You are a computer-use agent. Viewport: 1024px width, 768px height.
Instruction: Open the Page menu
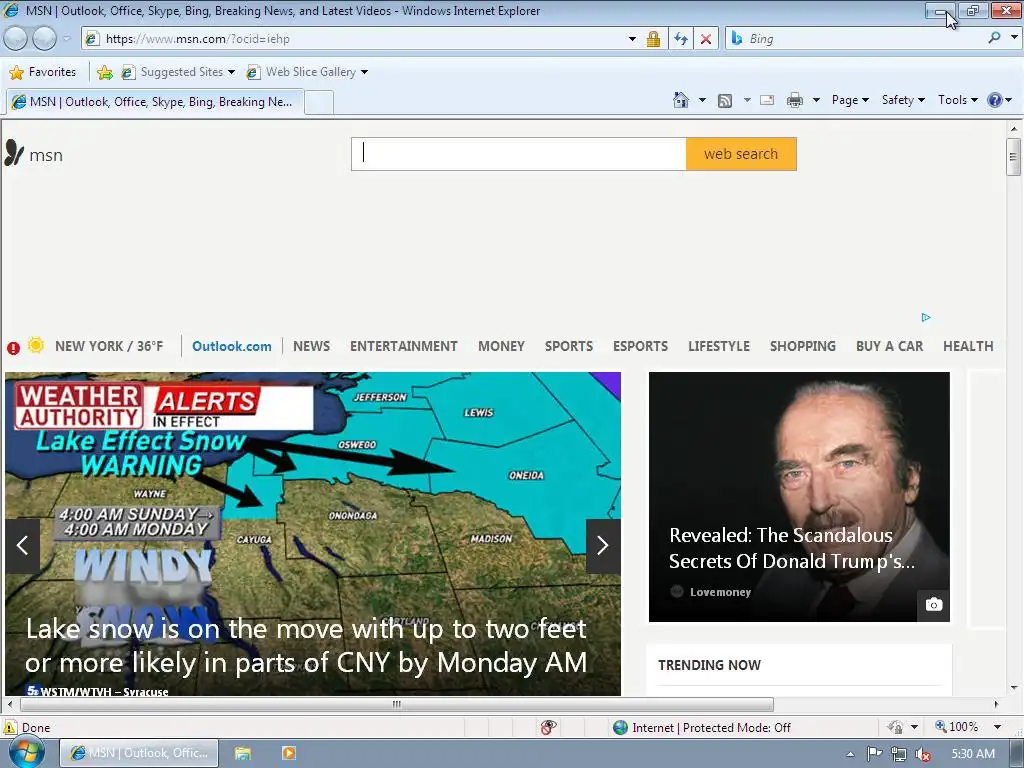850,100
